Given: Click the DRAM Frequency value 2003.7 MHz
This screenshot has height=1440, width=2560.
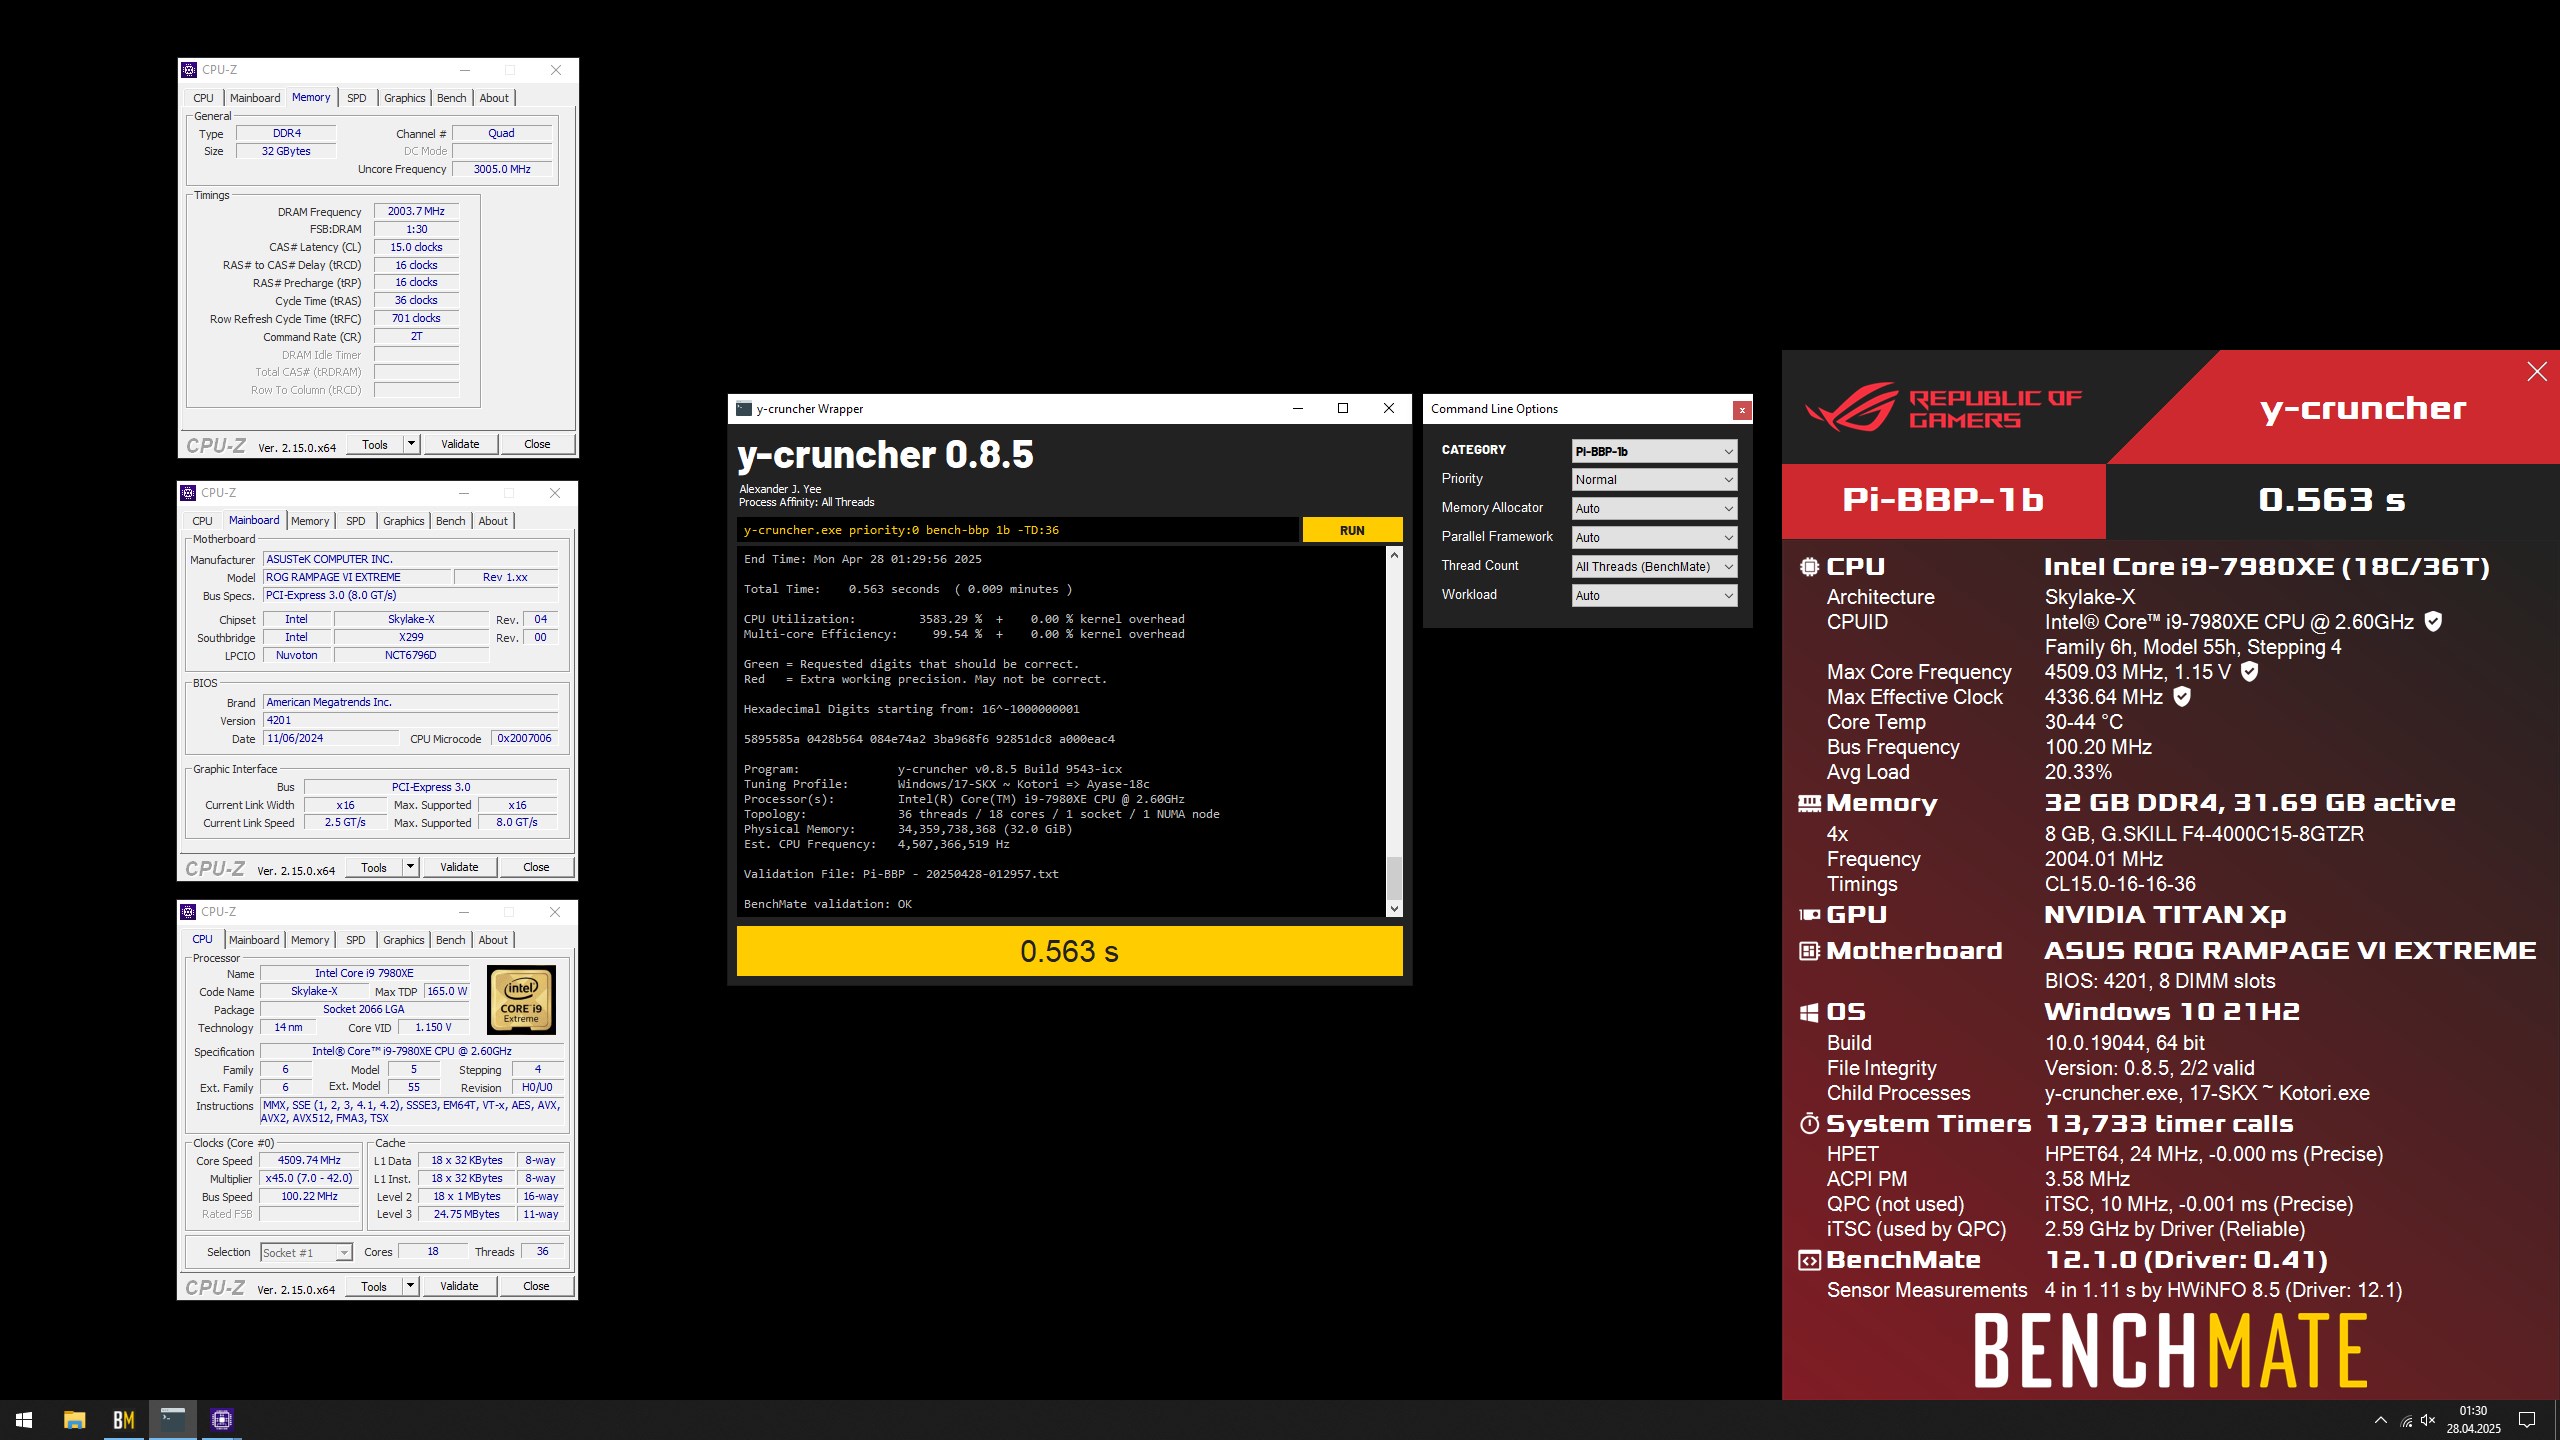Looking at the screenshot, I should tap(416, 211).
